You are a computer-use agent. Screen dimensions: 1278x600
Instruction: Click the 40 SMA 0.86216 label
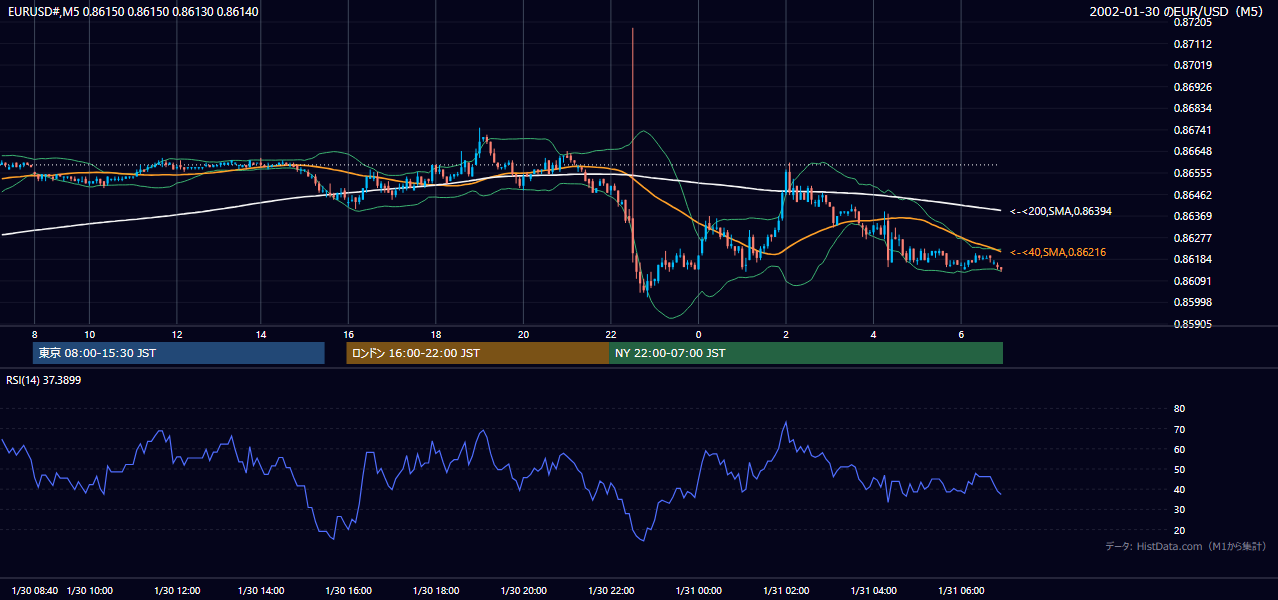(1058, 253)
